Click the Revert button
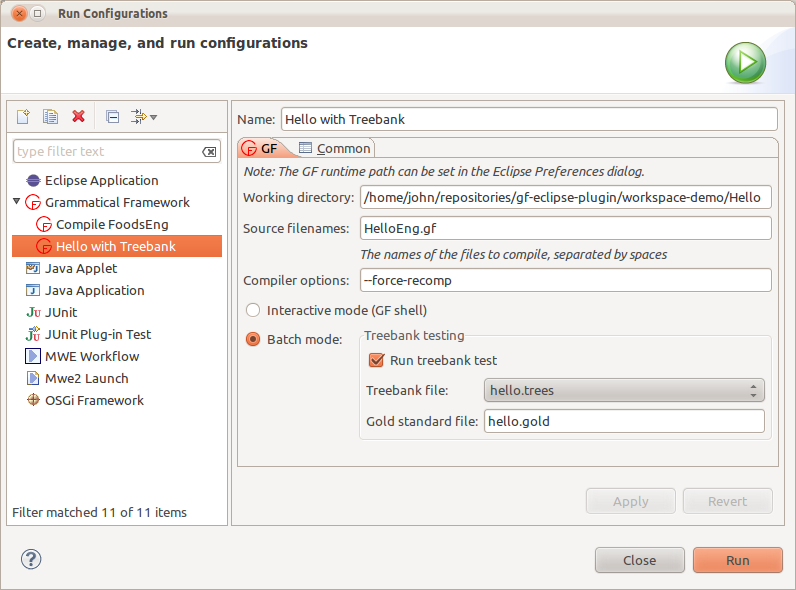 727,501
